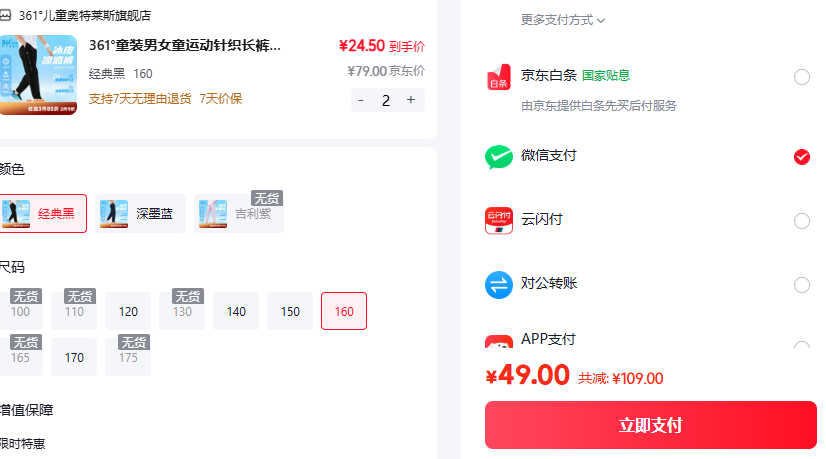Select the 京东白条 radio button
Image resolution: width=826 pixels, height=459 pixels.
[x=801, y=77]
